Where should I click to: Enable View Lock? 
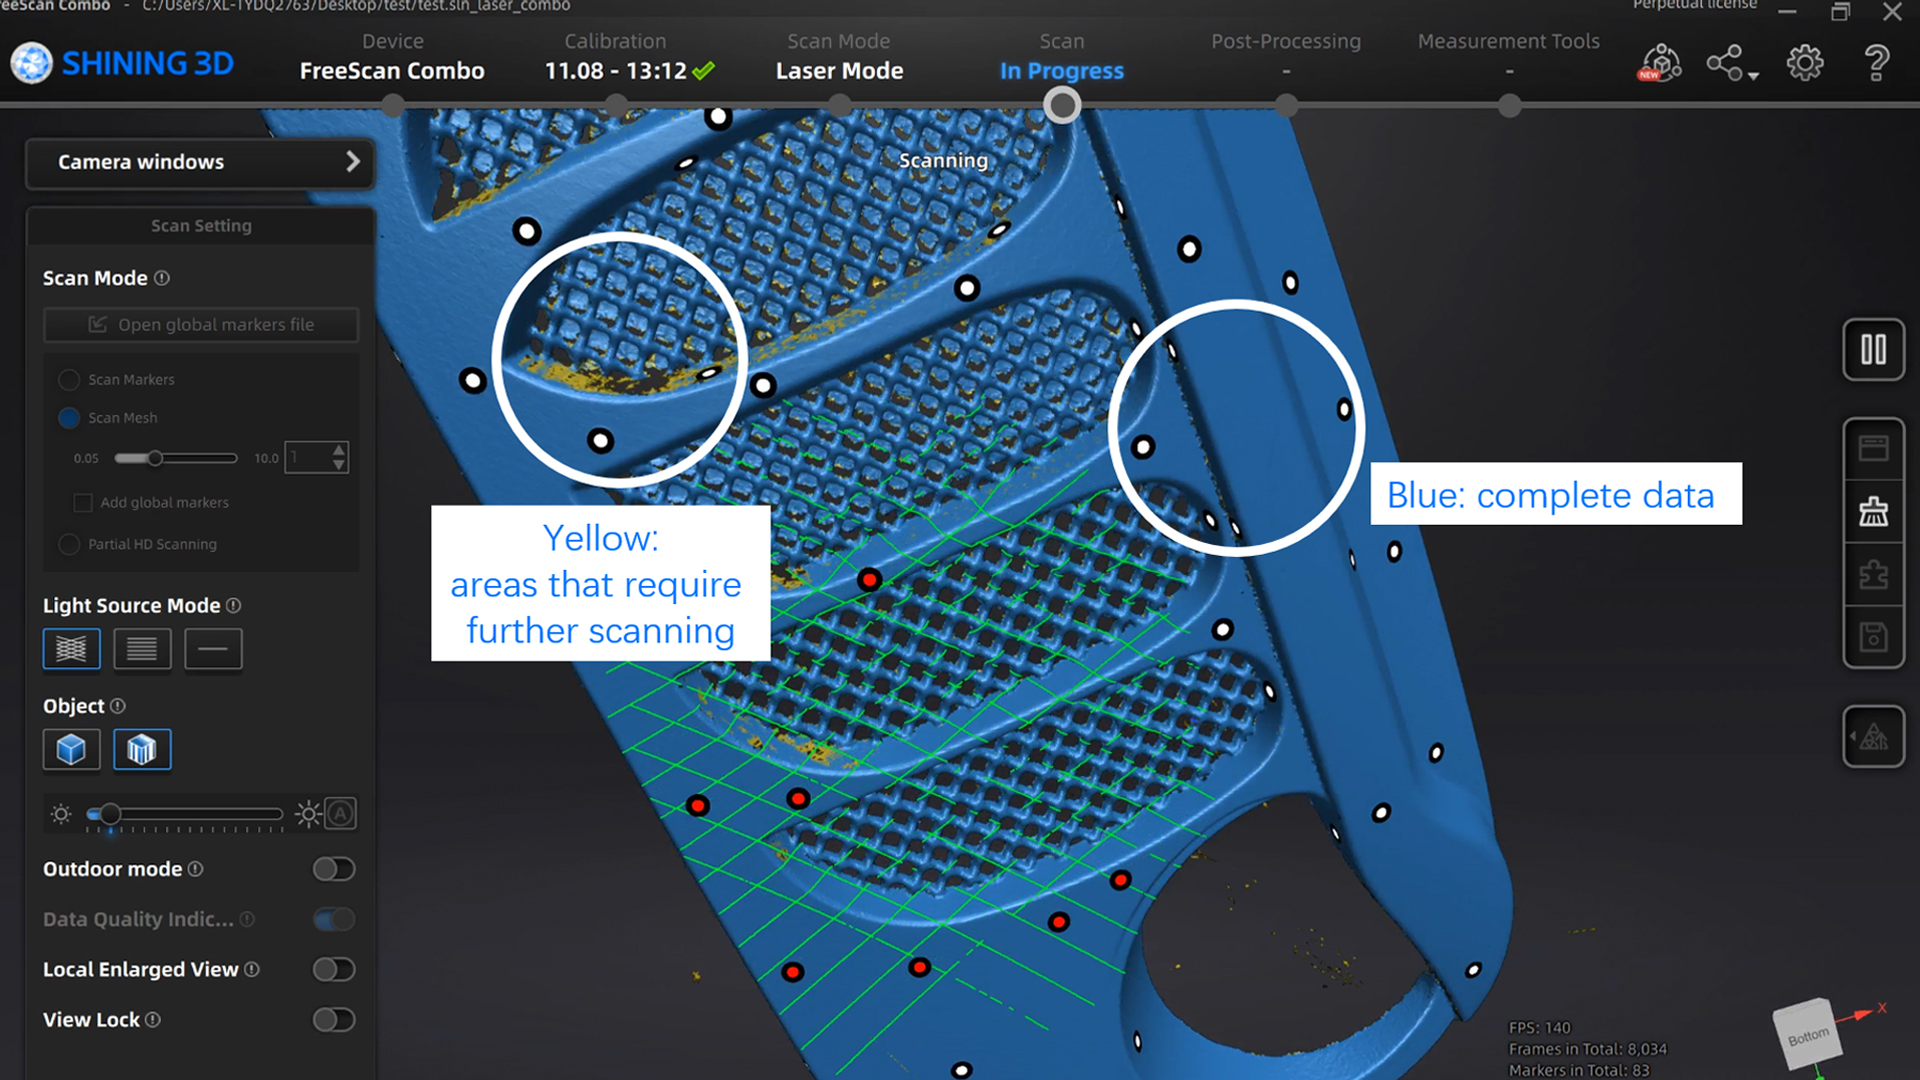(x=334, y=1019)
